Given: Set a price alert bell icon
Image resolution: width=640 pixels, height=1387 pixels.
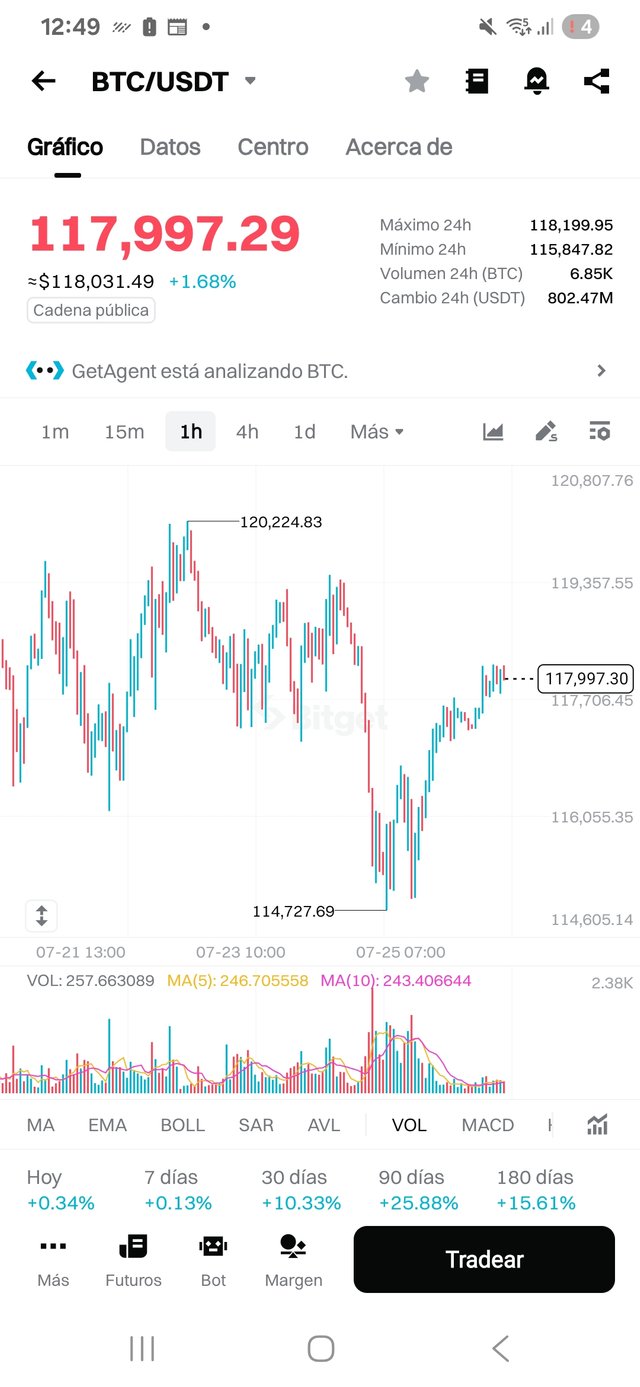Looking at the screenshot, I should [x=537, y=81].
